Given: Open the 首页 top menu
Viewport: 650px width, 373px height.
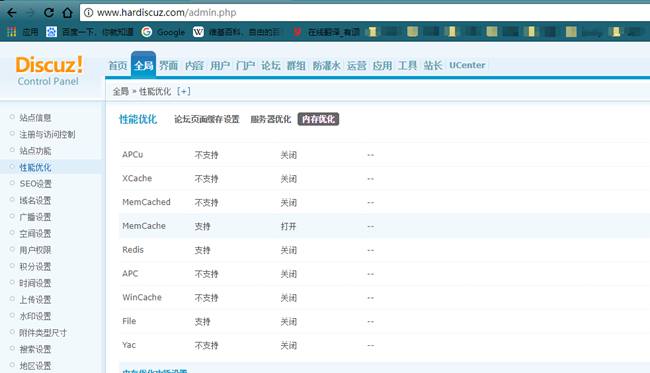Looking at the screenshot, I should click(118, 65).
